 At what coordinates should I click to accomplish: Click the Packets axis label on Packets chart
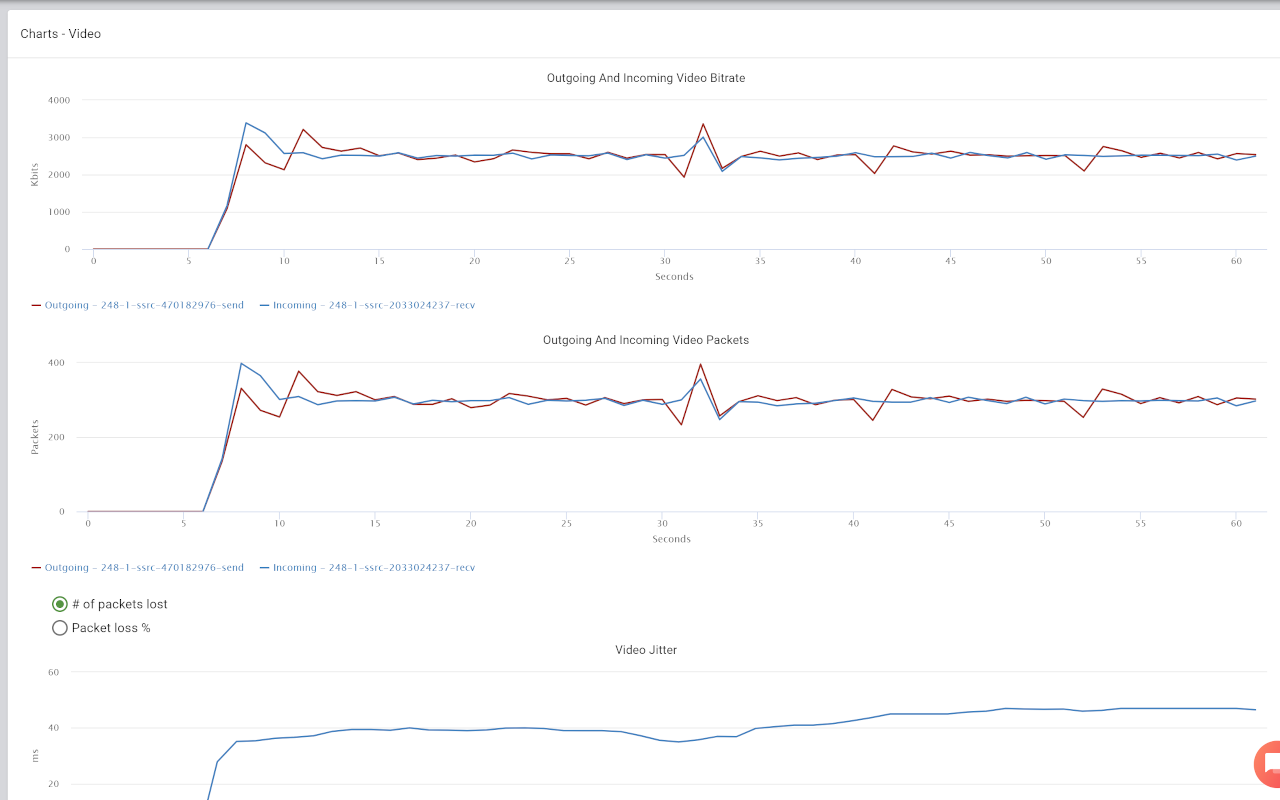pyautogui.click(x=33, y=437)
